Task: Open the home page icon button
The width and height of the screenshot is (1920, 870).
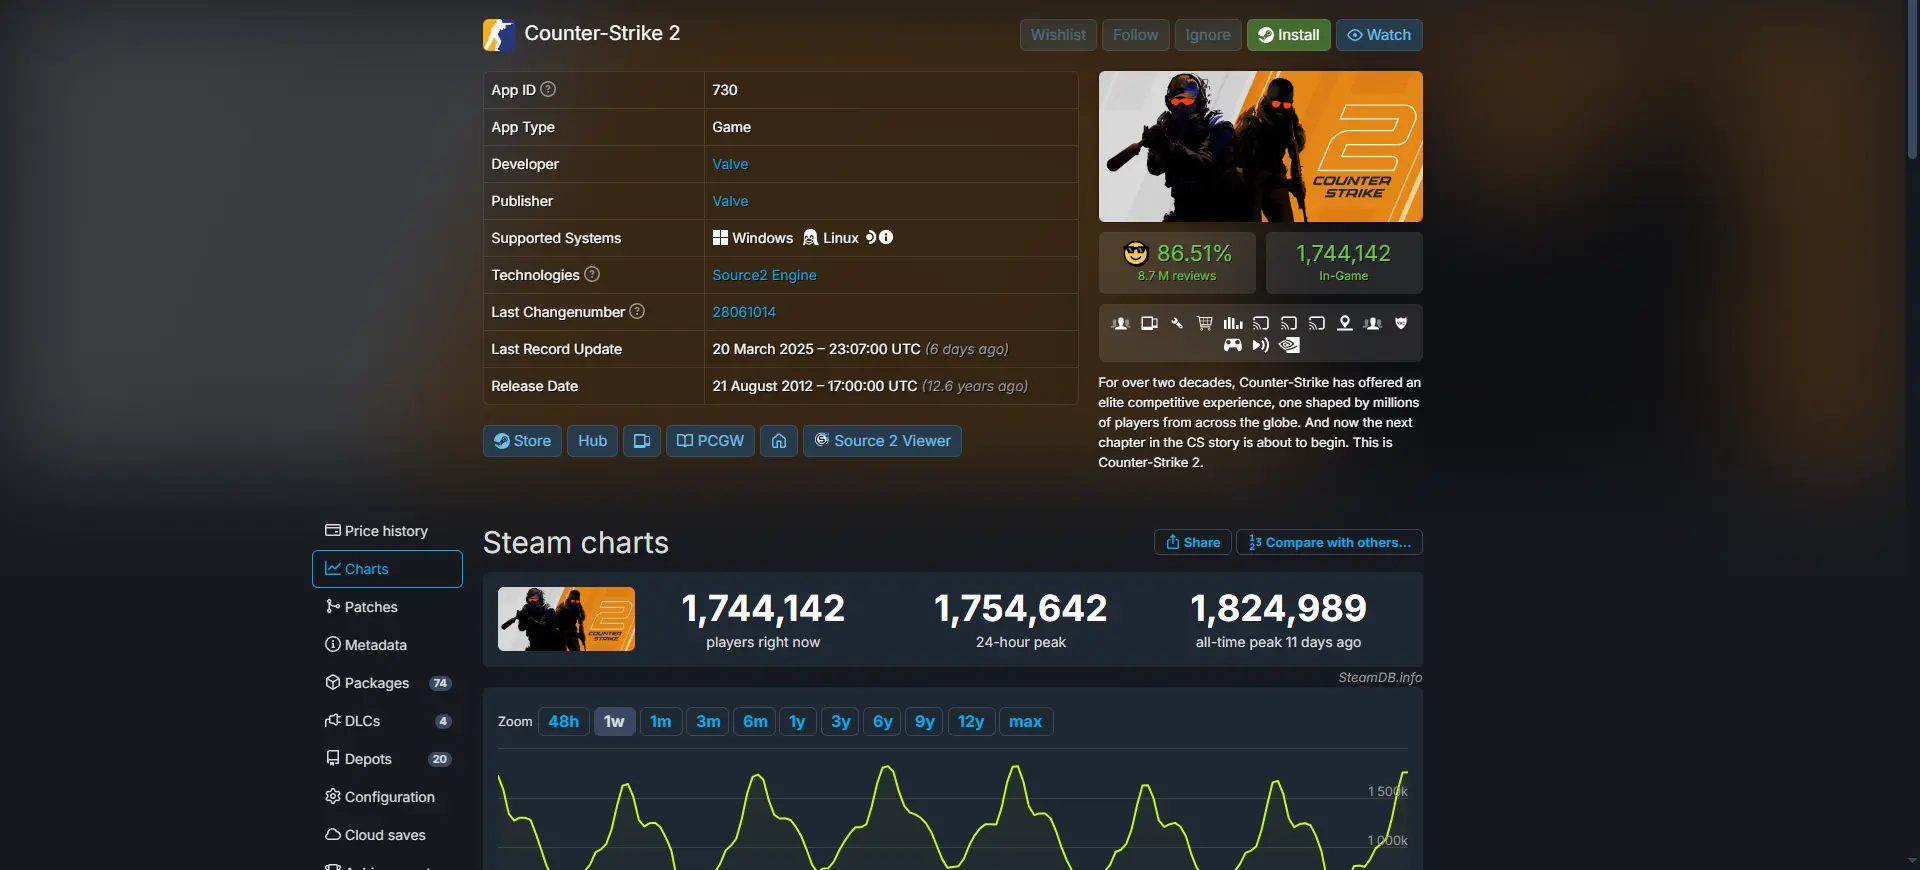Action: pos(779,441)
